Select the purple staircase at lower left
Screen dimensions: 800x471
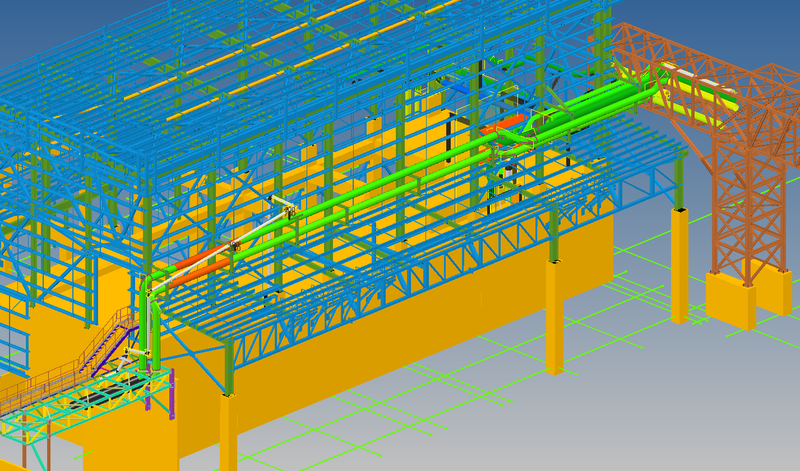[x=108, y=340]
